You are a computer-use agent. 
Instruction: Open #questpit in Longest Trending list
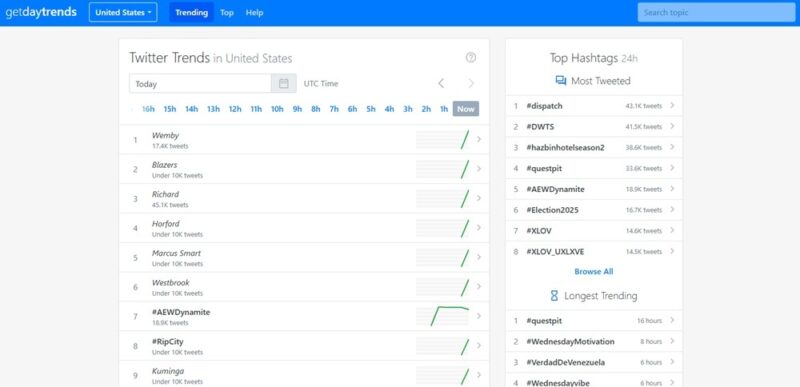point(544,321)
